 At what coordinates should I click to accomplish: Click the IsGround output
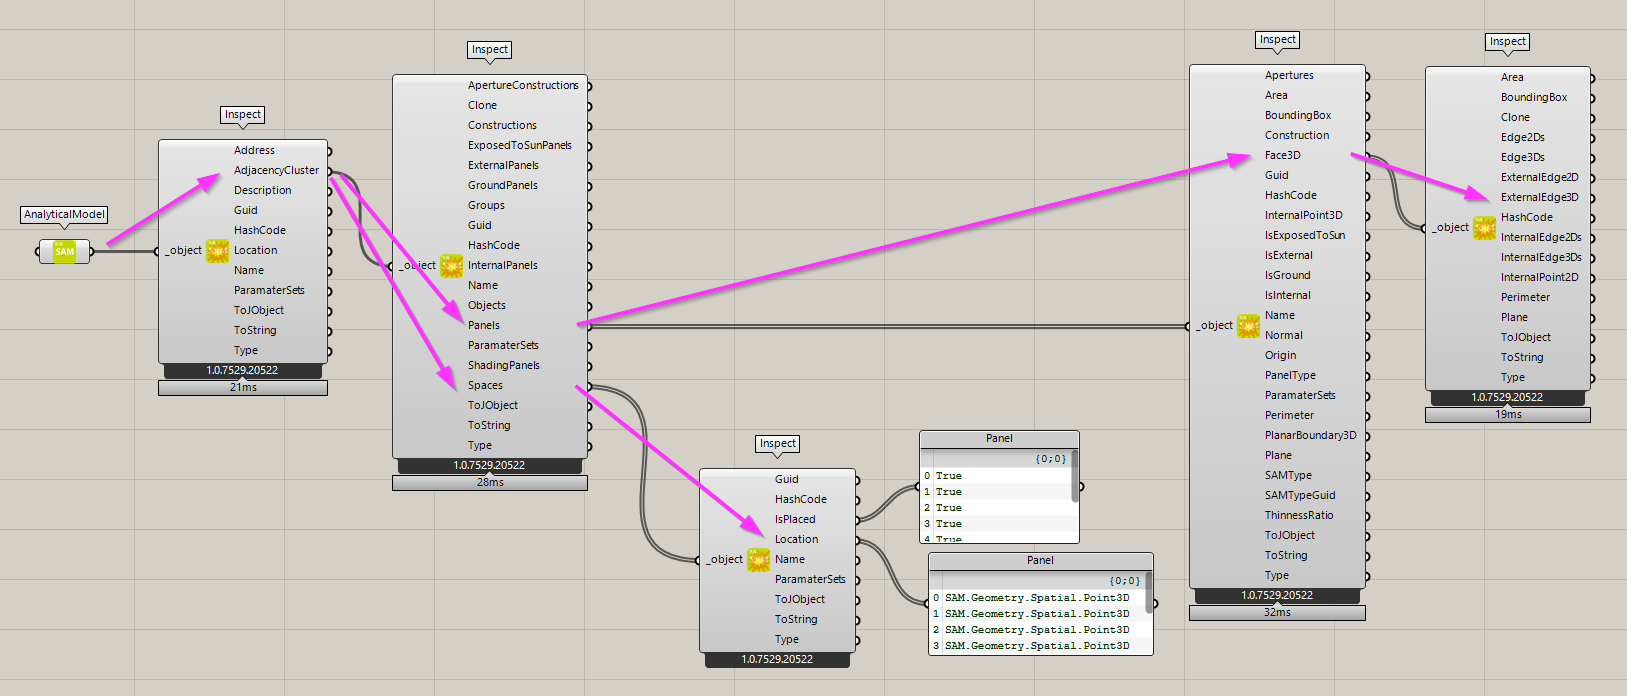click(x=1288, y=276)
